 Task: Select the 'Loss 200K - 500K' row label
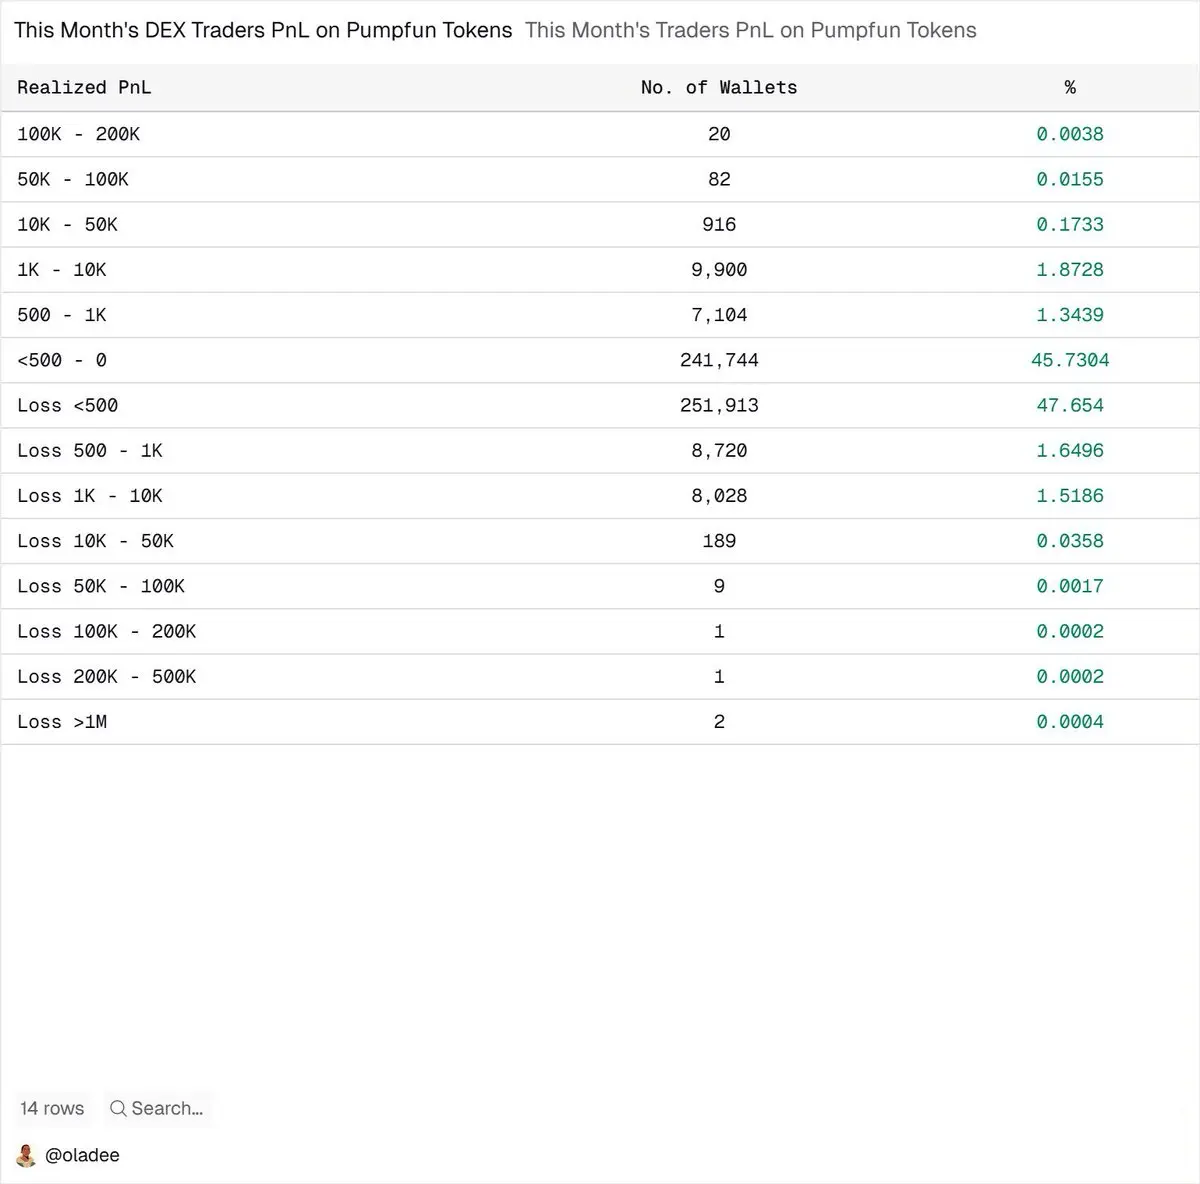tap(107, 677)
